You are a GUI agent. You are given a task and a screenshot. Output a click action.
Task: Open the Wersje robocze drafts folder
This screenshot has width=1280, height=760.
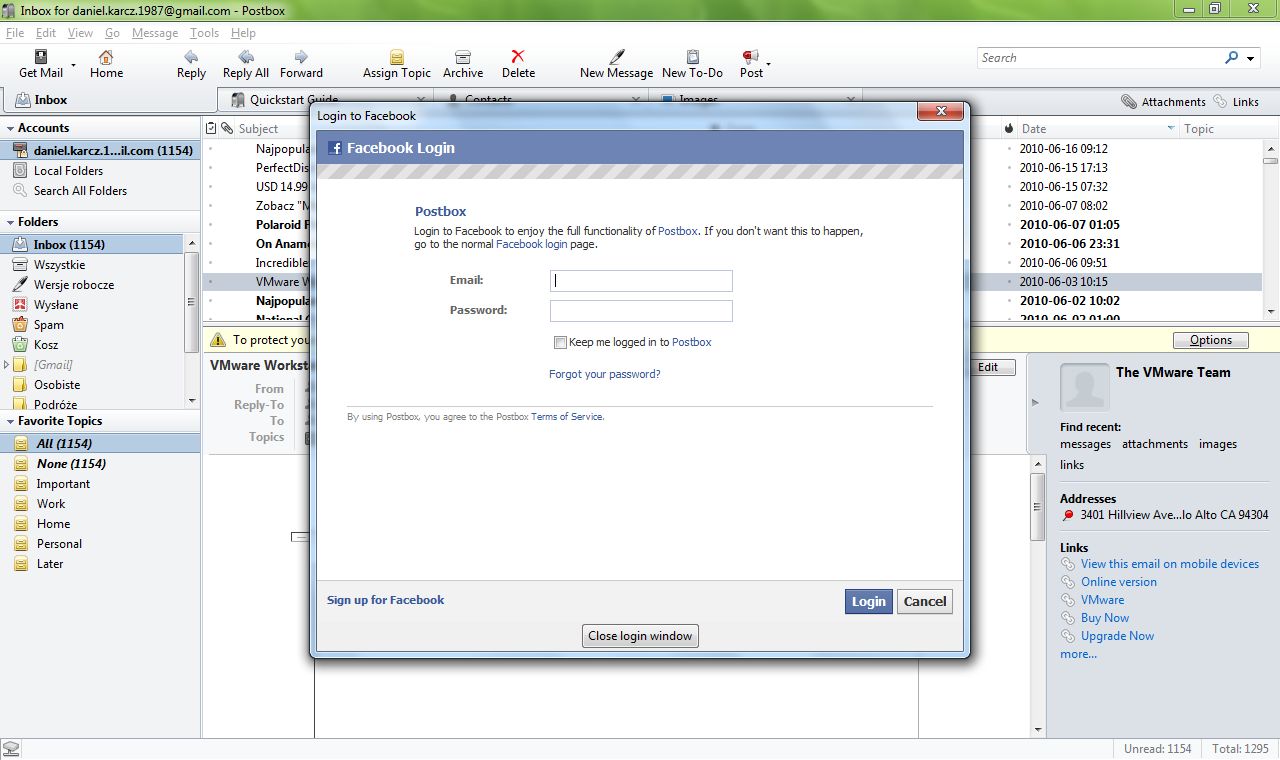click(x=74, y=285)
